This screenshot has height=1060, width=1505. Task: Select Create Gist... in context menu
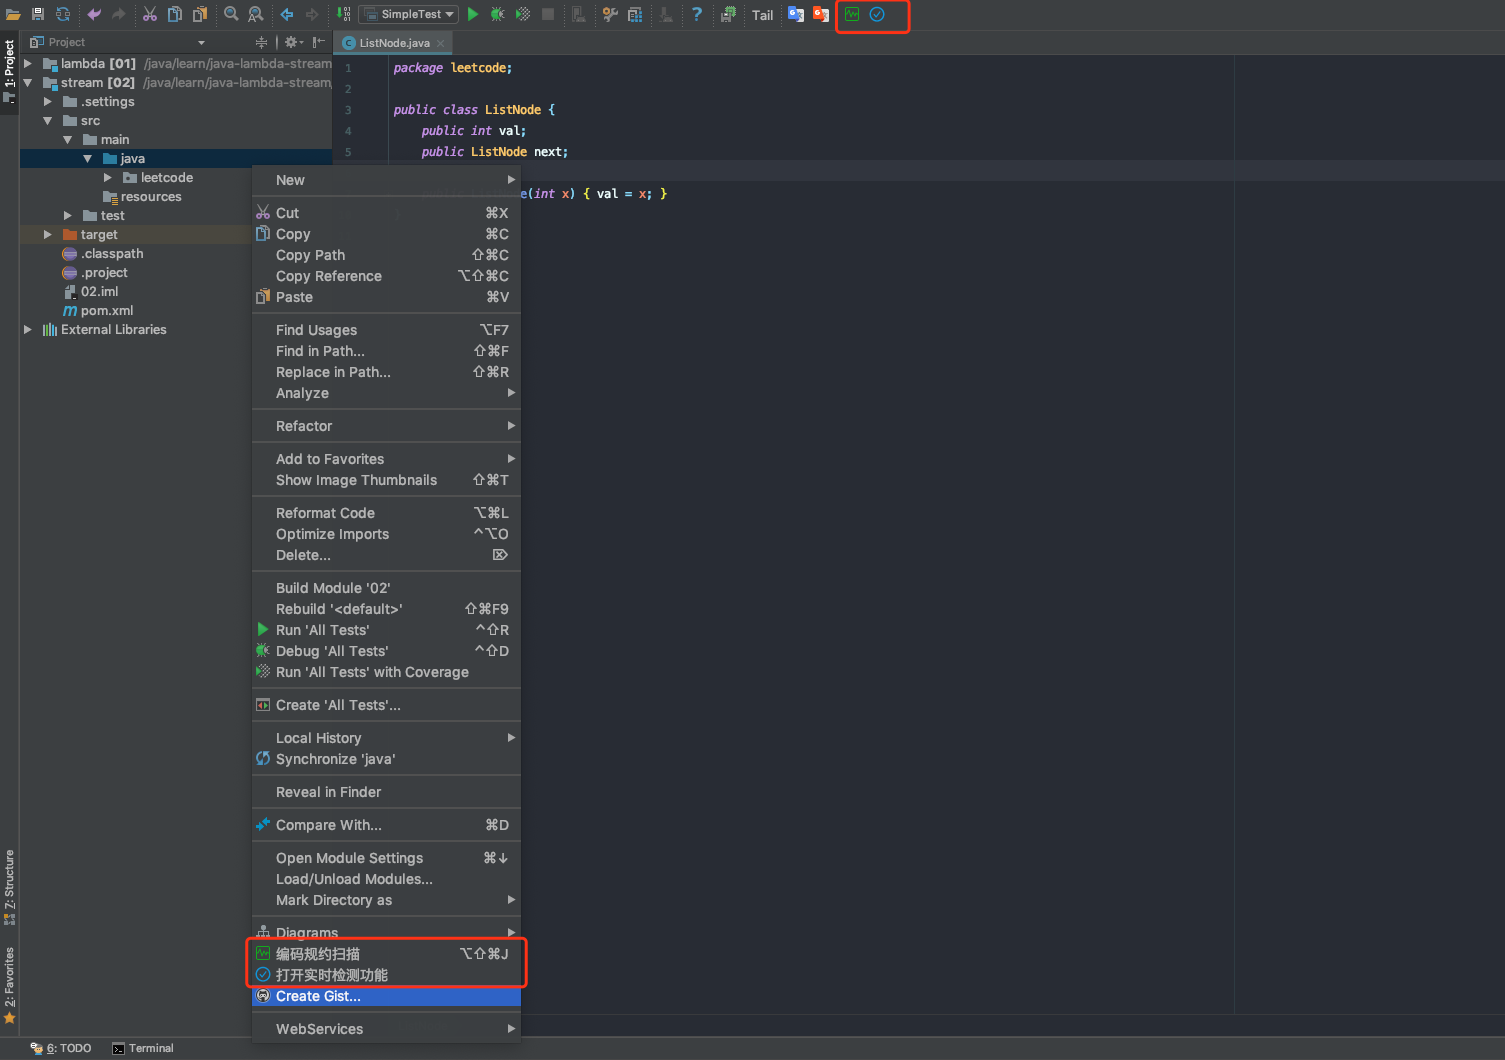click(x=318, y=996)
